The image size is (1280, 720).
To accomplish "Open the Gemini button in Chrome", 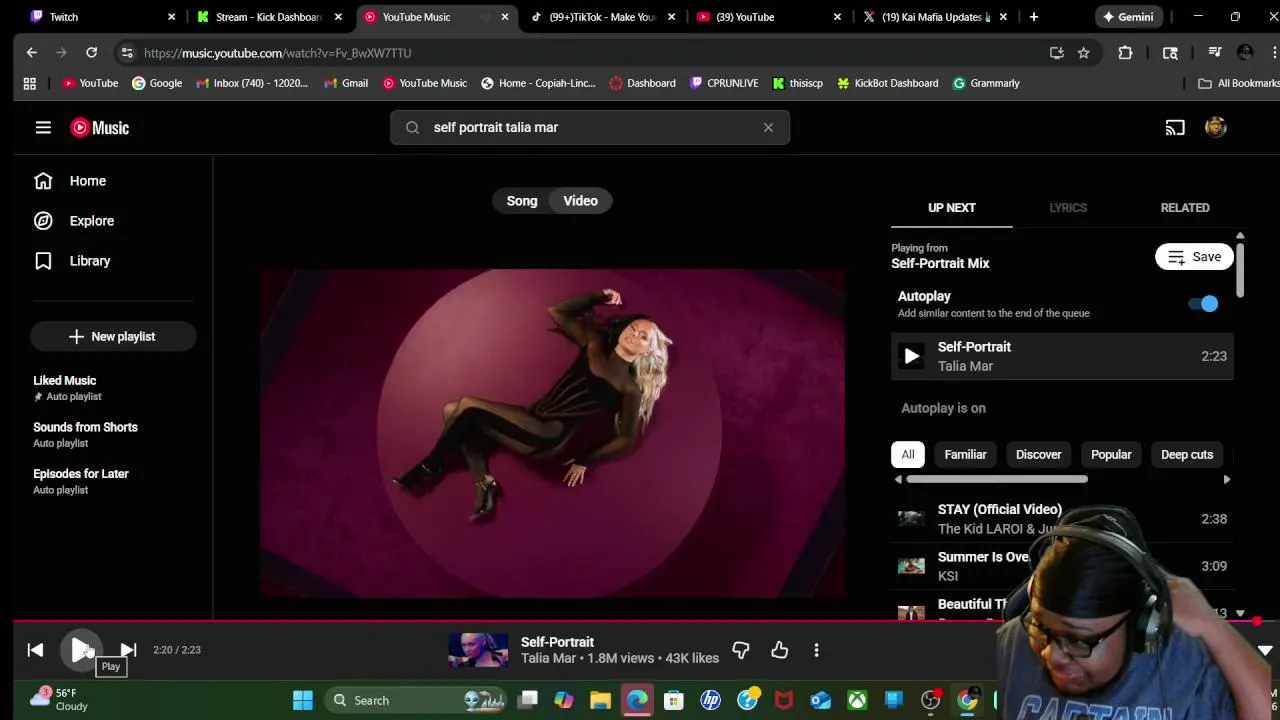I will pos(1128,17).
